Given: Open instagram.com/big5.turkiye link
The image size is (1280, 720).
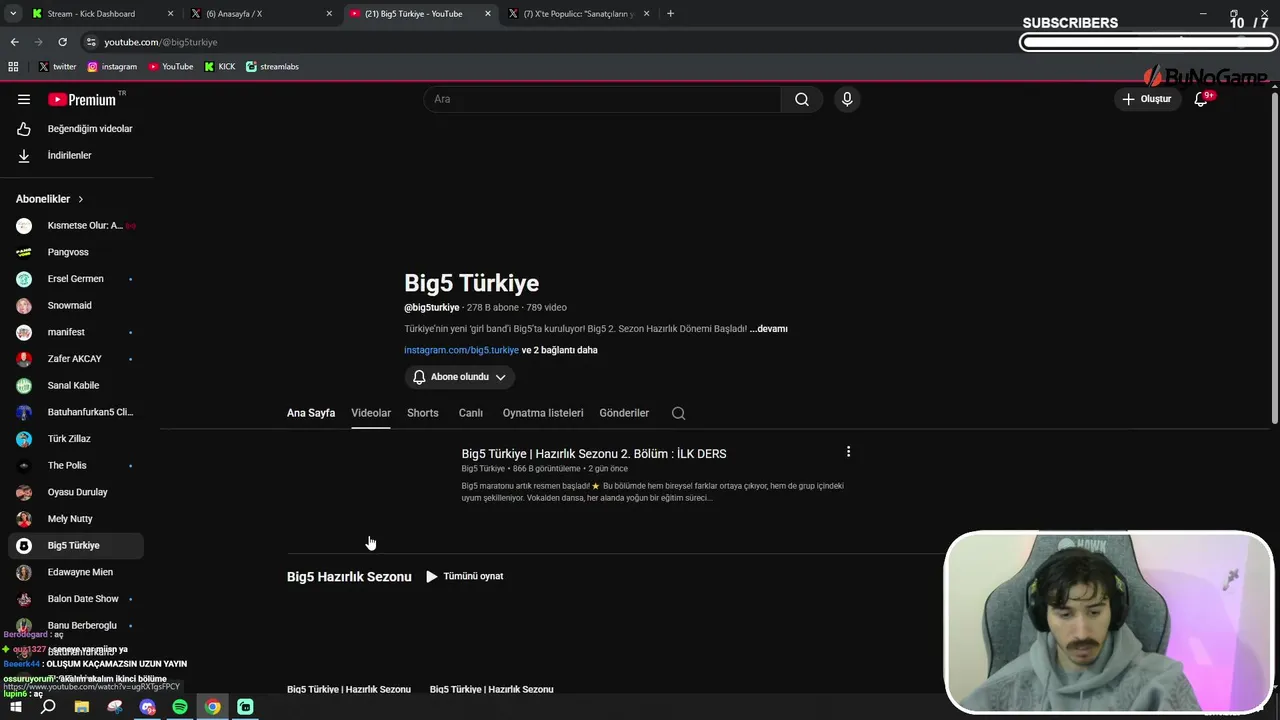Looking at the screenshot, I should (461, 350).
